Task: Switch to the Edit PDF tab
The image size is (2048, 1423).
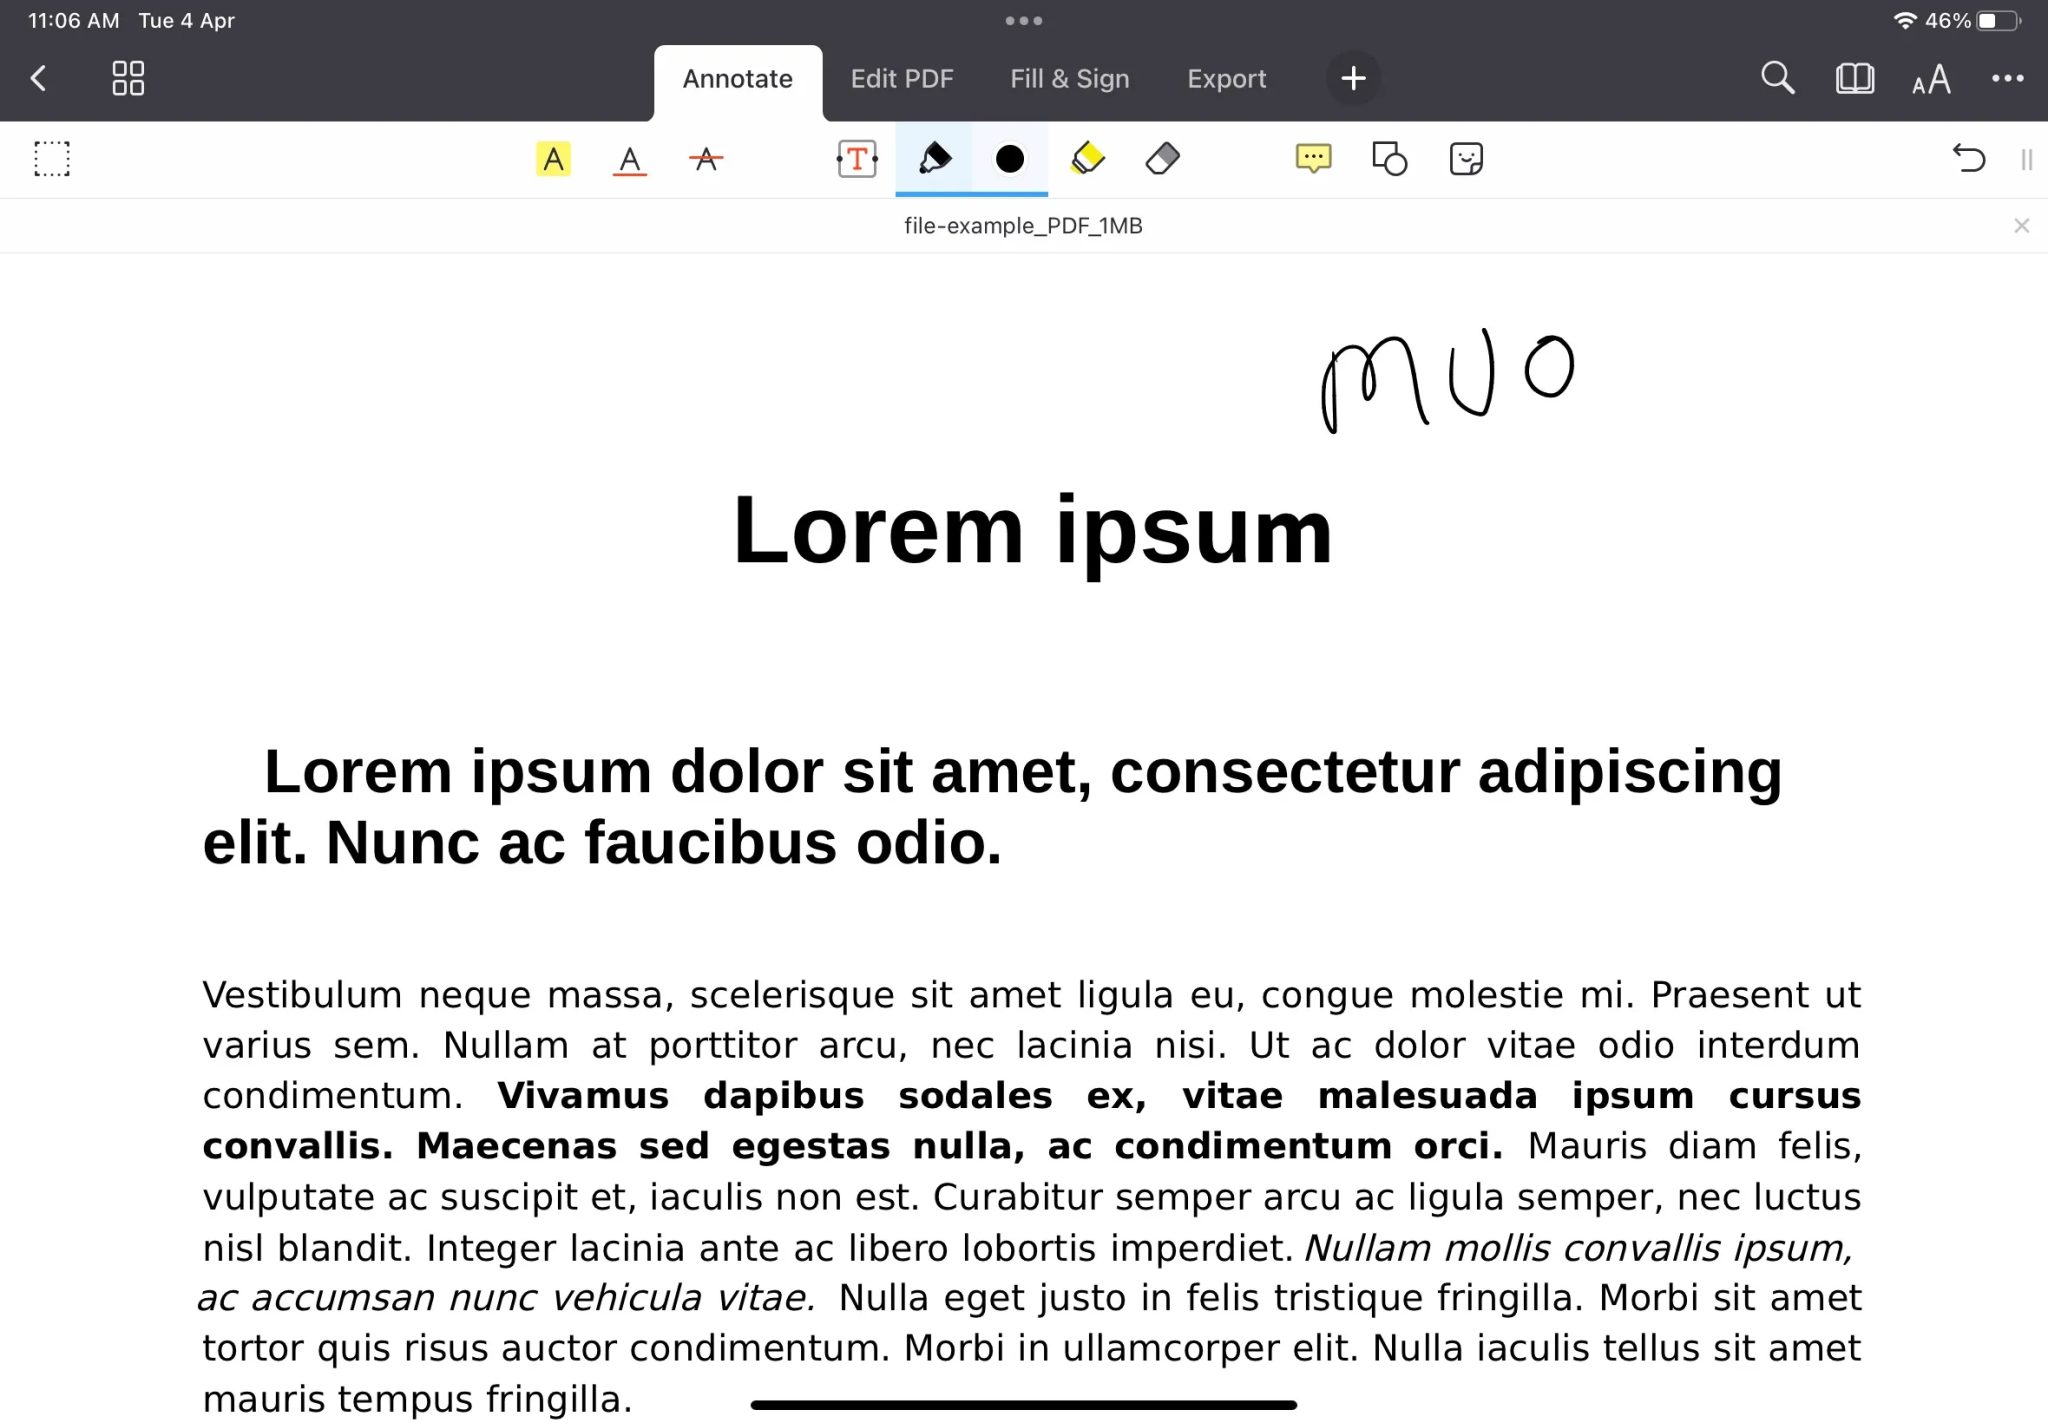Action: pos(901,78)
